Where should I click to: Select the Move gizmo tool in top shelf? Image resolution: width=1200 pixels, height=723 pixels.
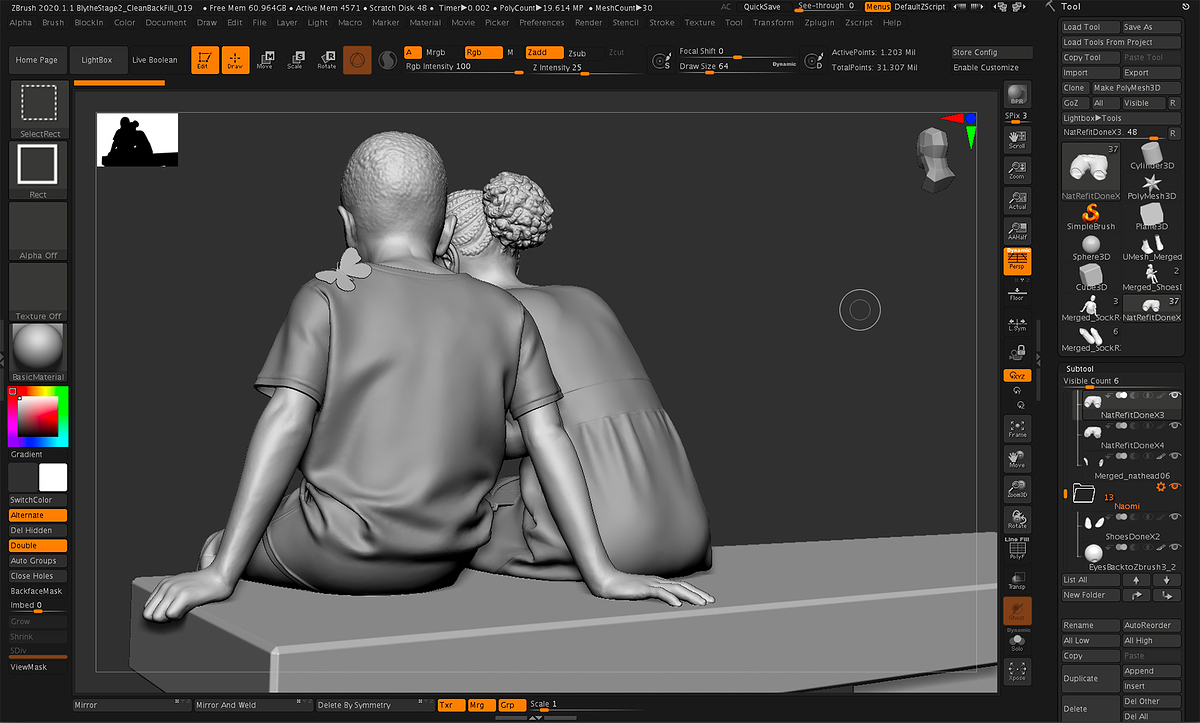click(265, 60)
